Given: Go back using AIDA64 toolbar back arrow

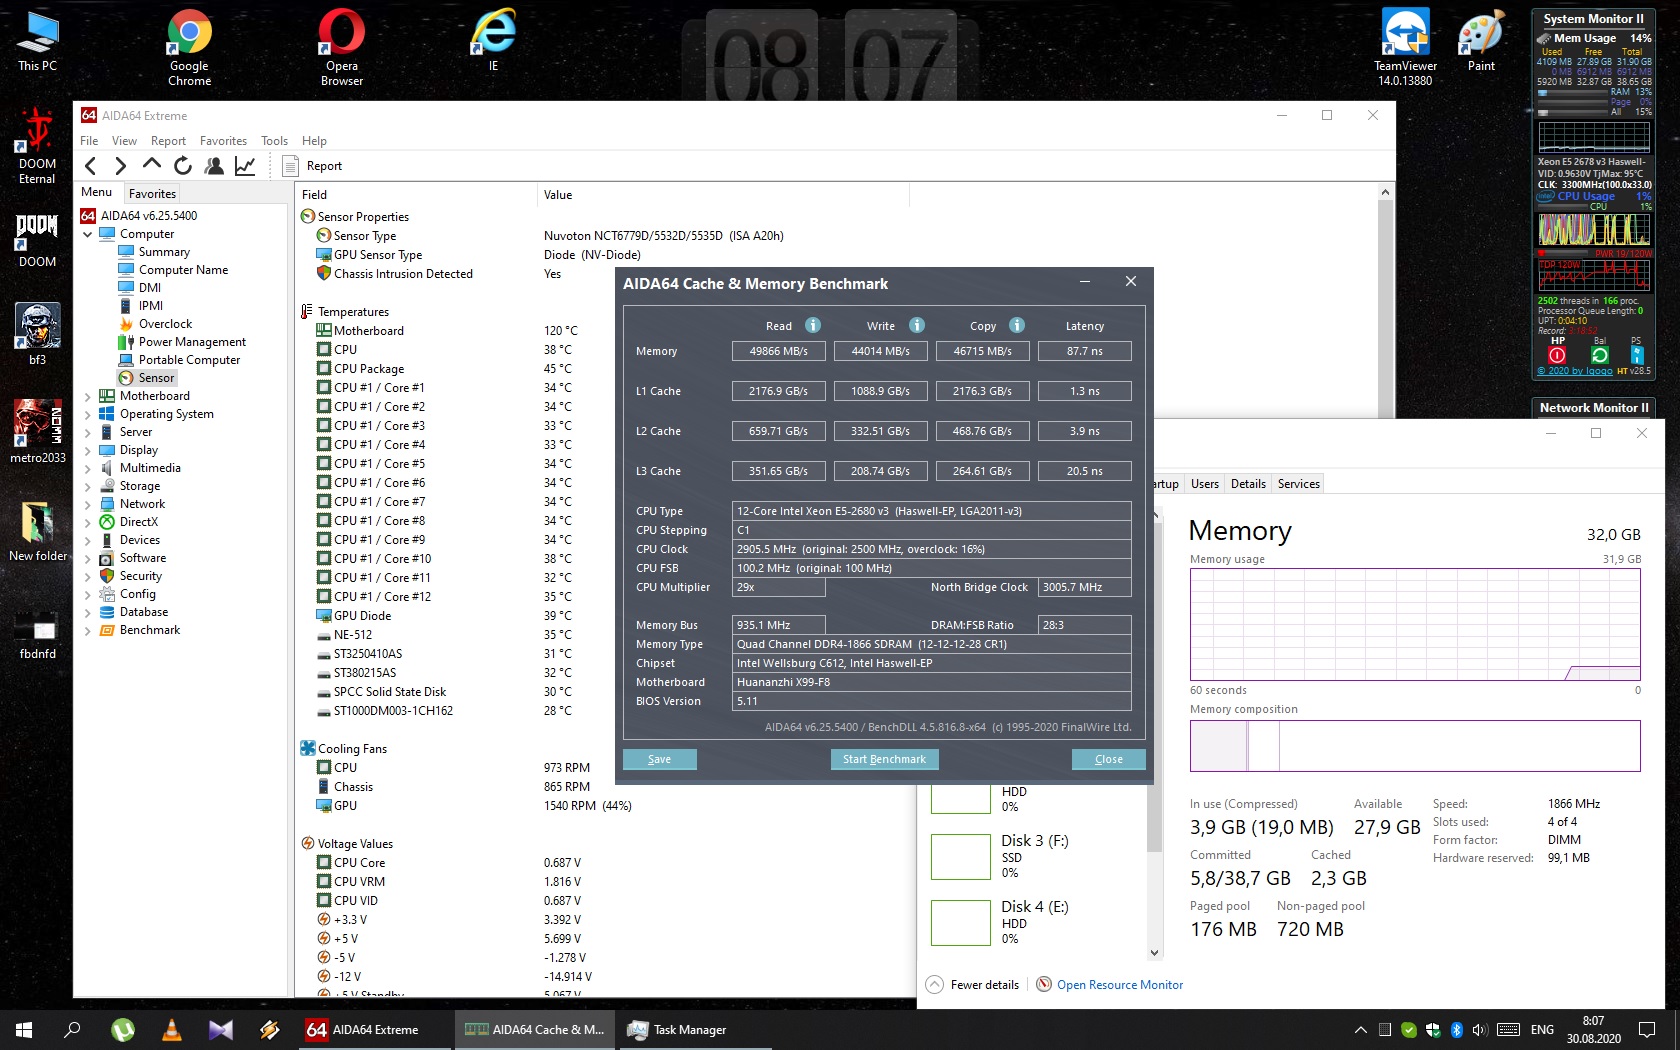Looking at the screenshot, I should pyautogui.click(x=91, y=166).
